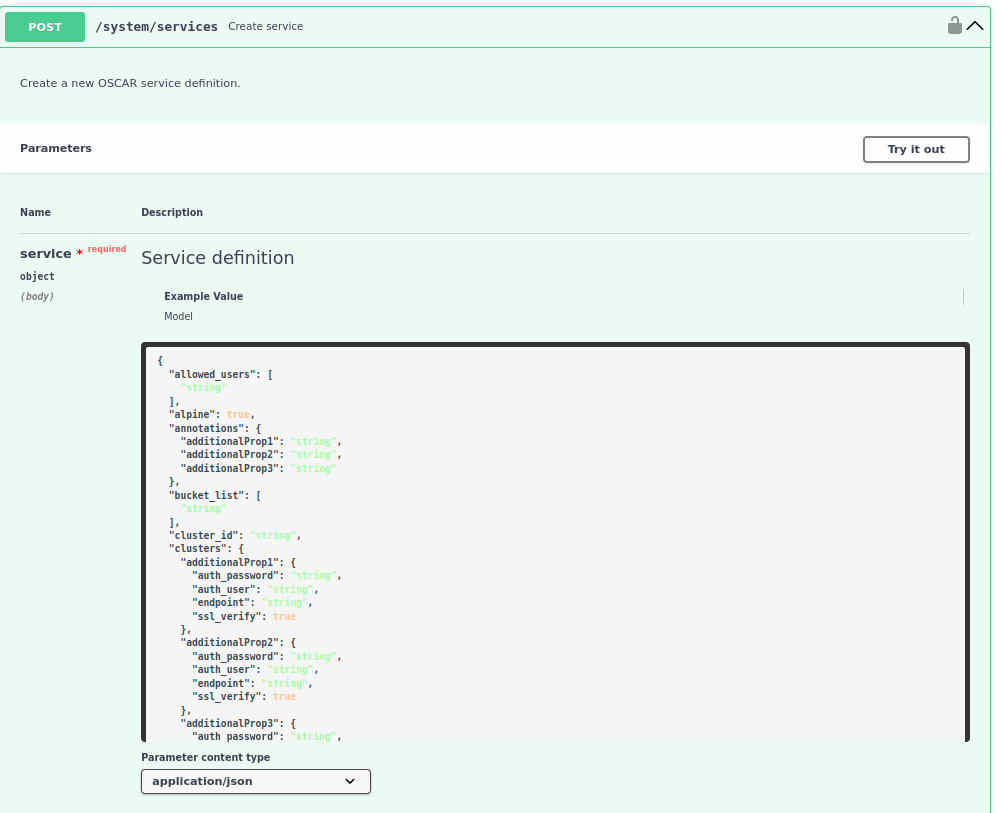Click the authorization lock icon
Screen dimensions: 1002x813
click(x=954, y=26)
